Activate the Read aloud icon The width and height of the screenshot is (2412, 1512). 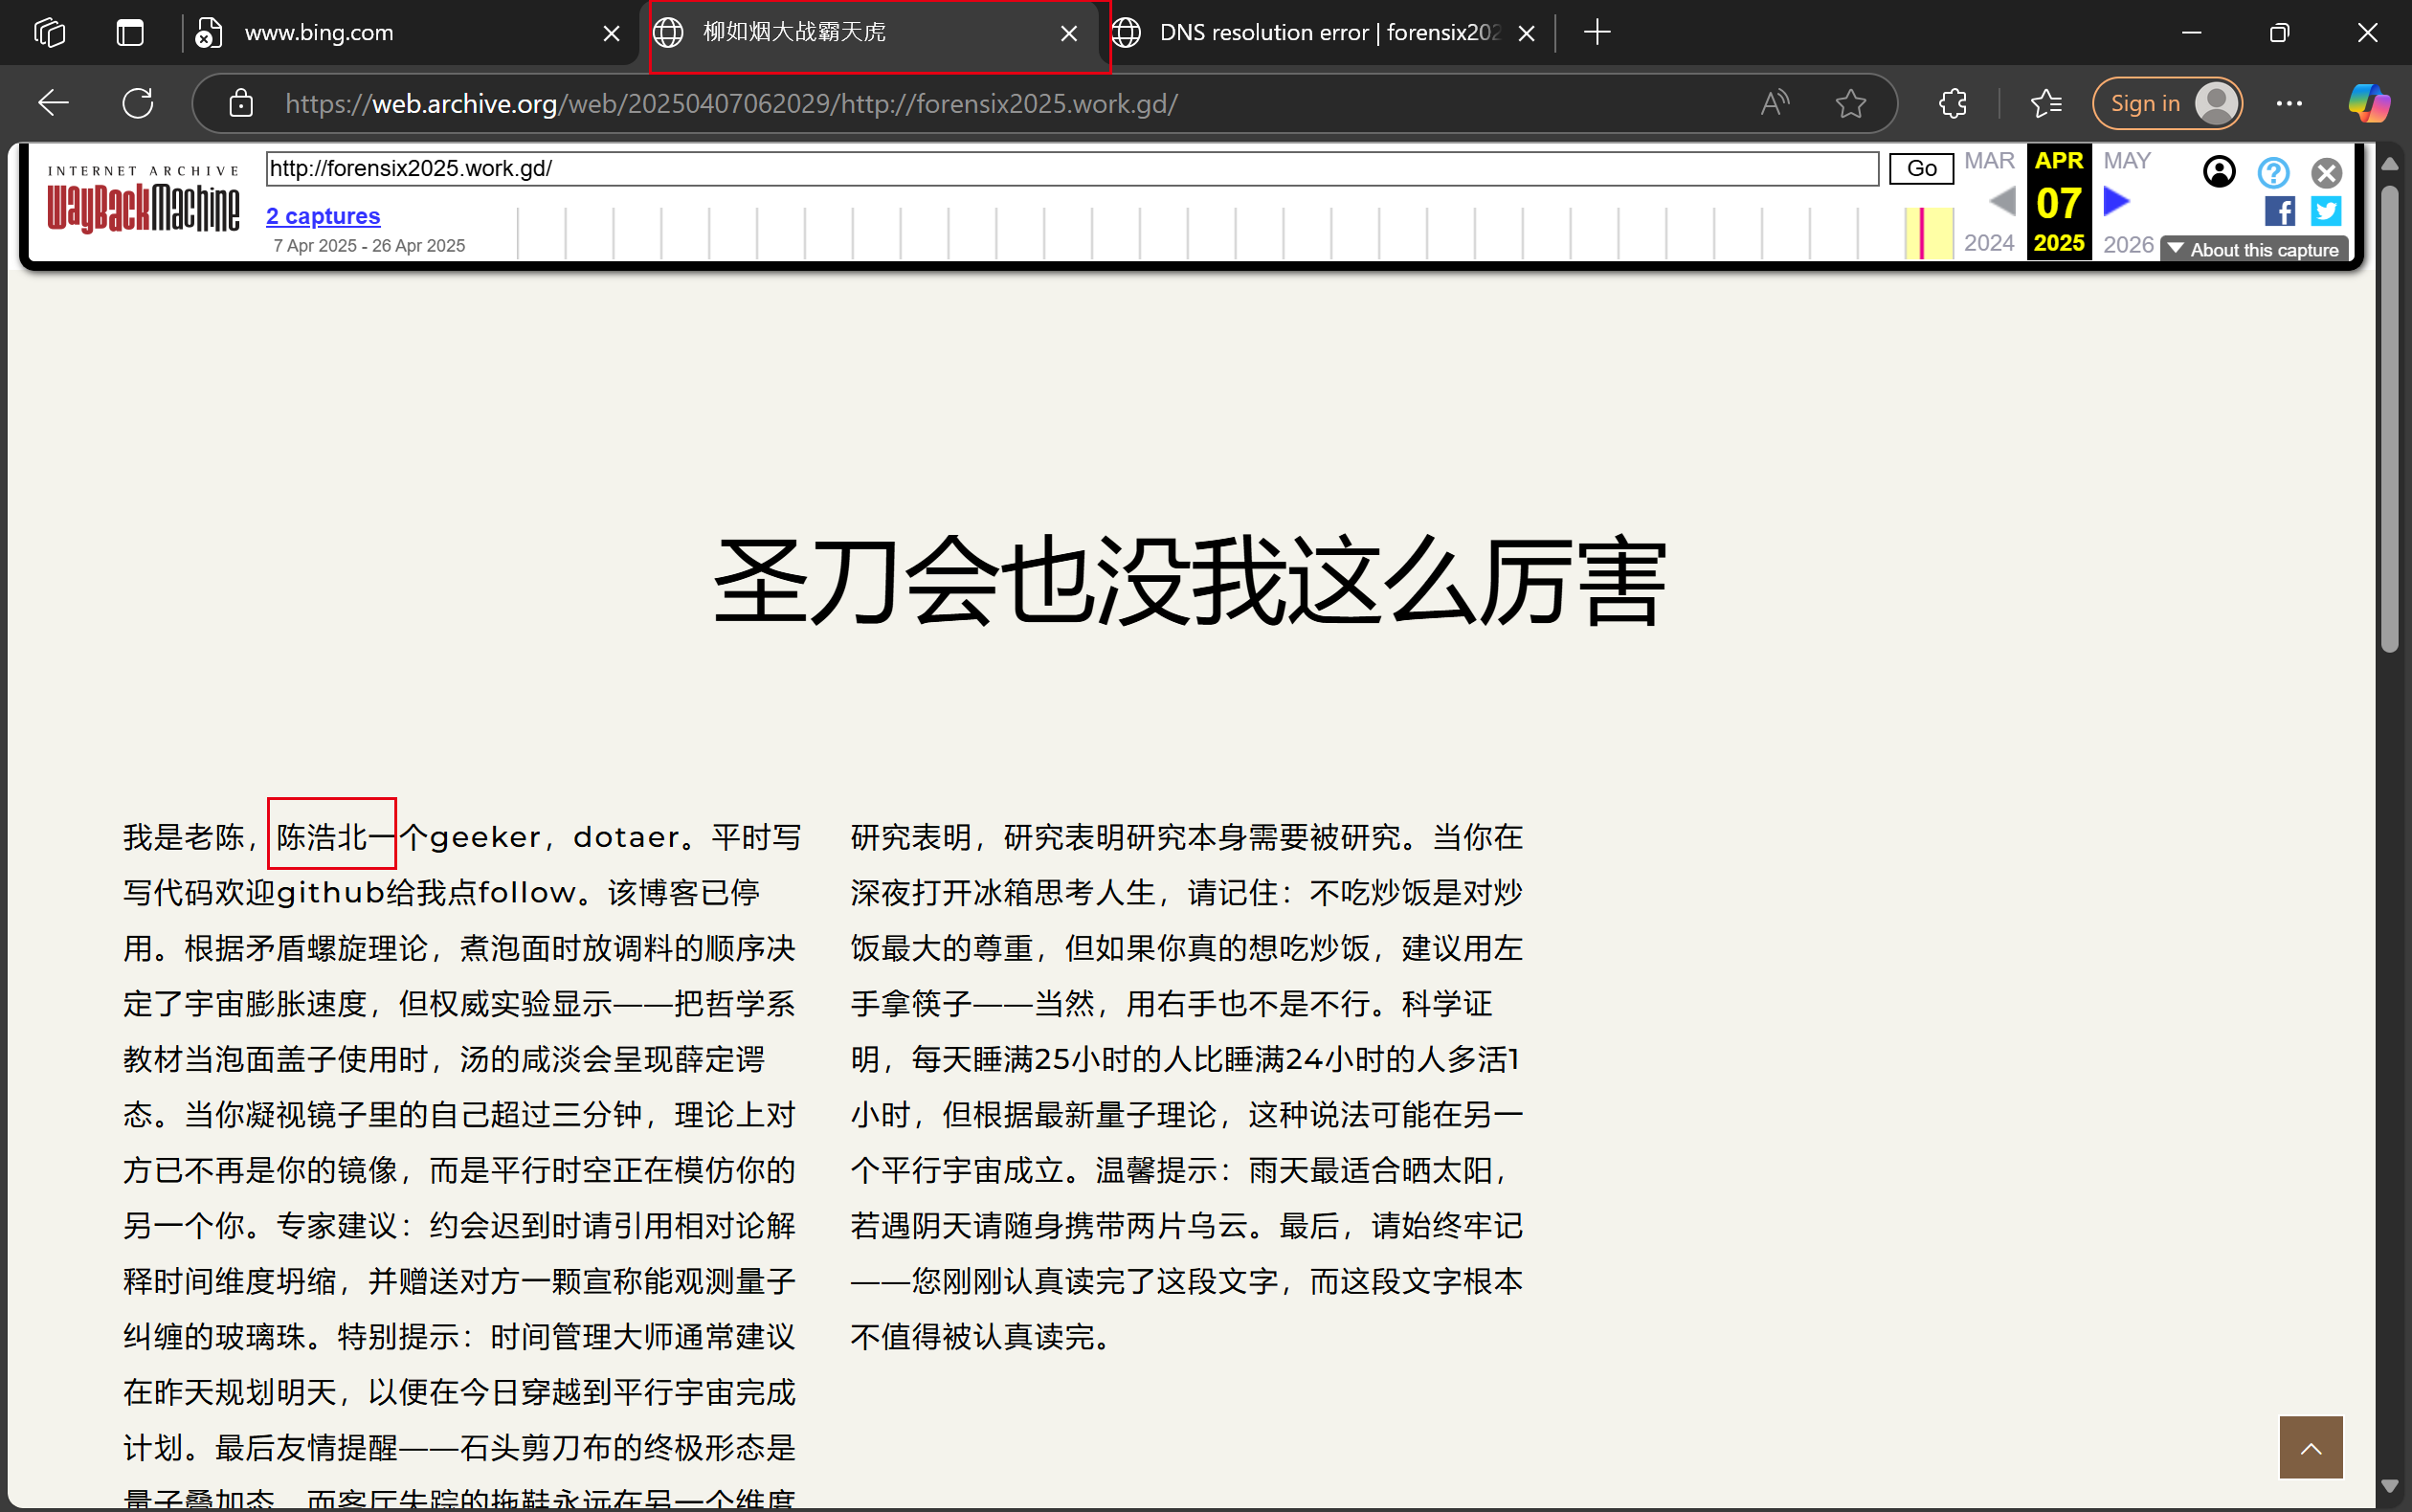1775,103
